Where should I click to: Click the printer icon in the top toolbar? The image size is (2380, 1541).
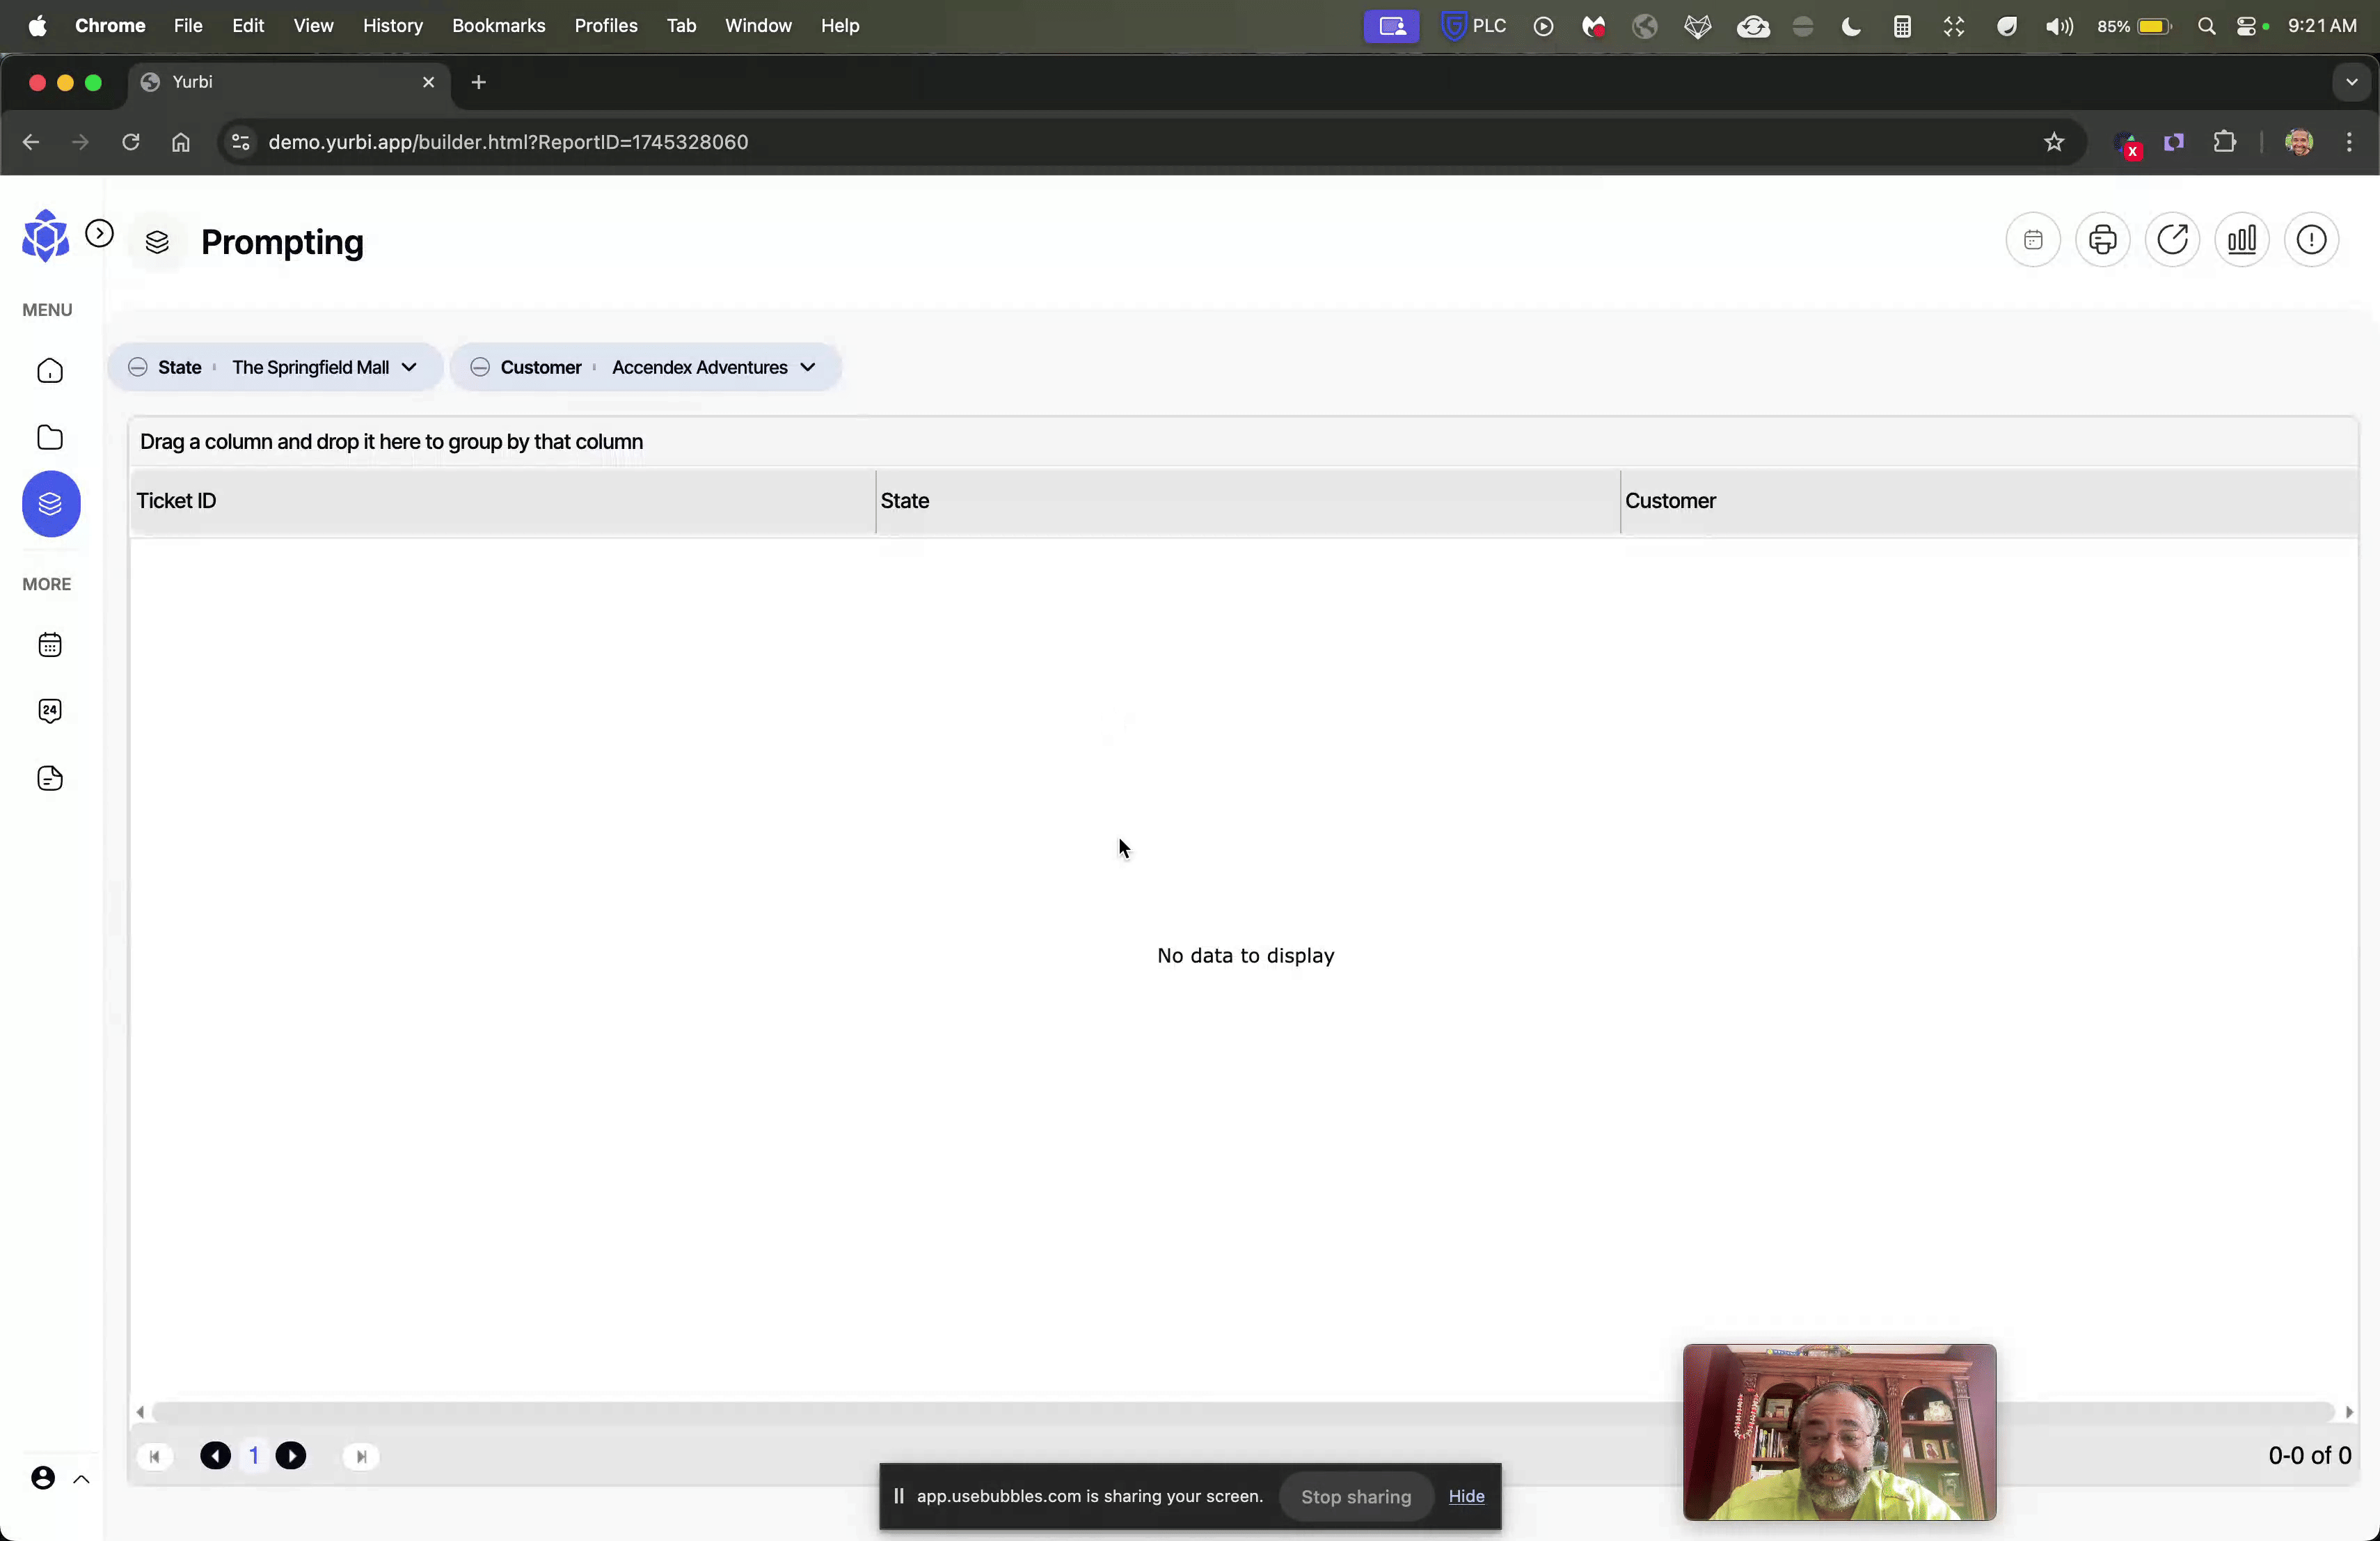[2102, 240]
